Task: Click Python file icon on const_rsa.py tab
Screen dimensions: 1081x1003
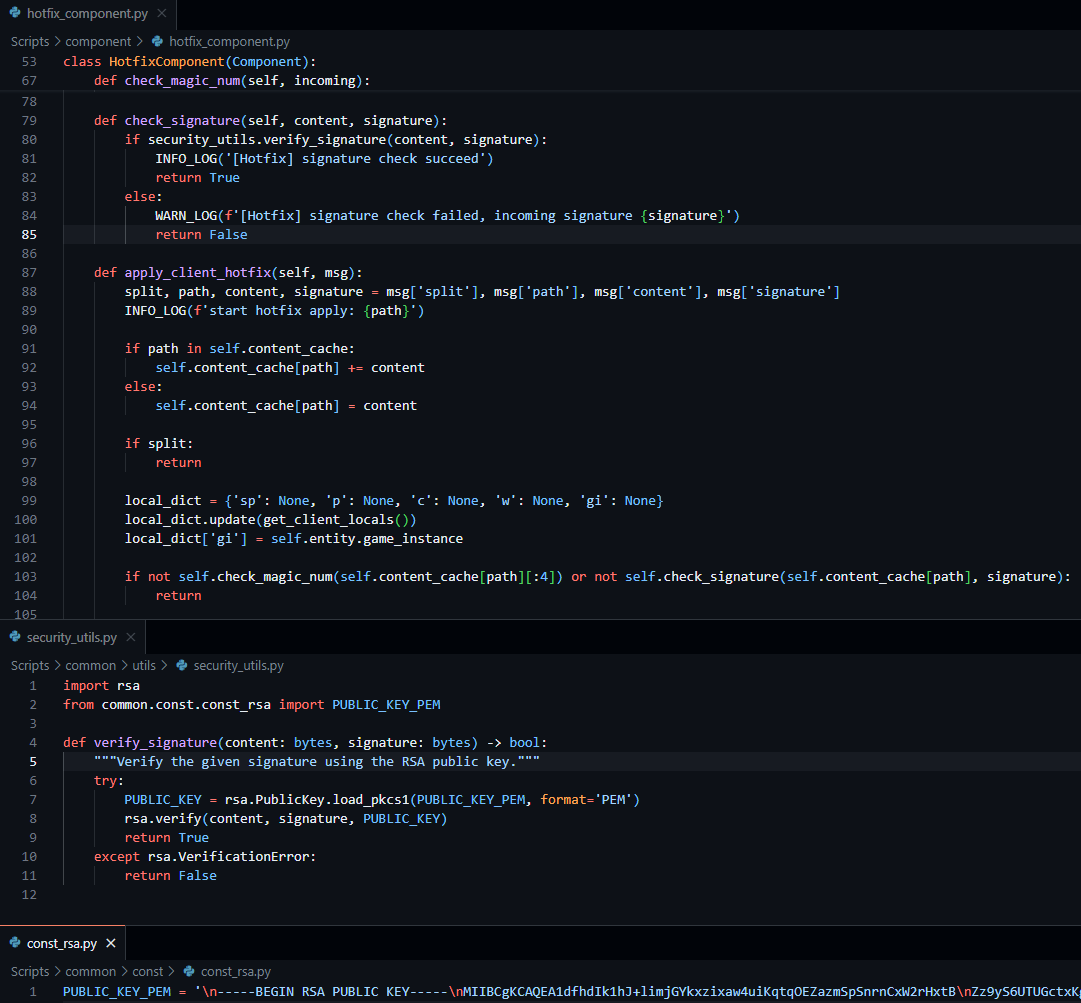Action: click(15, 943)
